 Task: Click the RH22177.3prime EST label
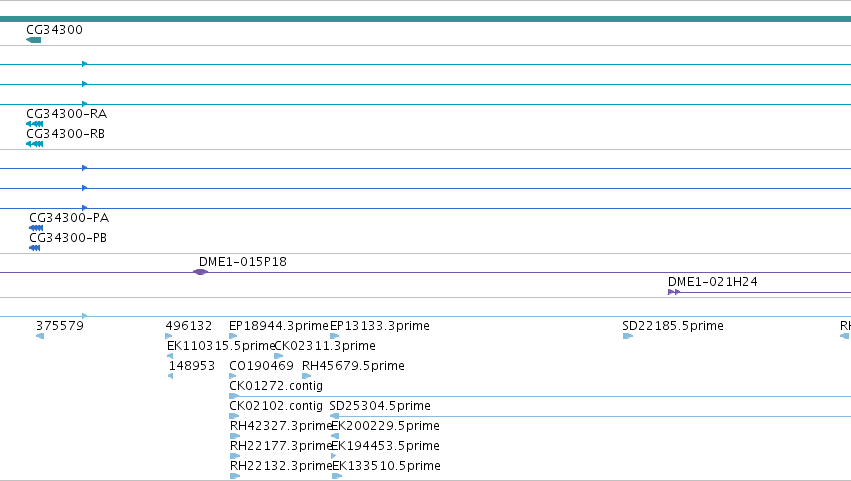click(x=281, y=446)
